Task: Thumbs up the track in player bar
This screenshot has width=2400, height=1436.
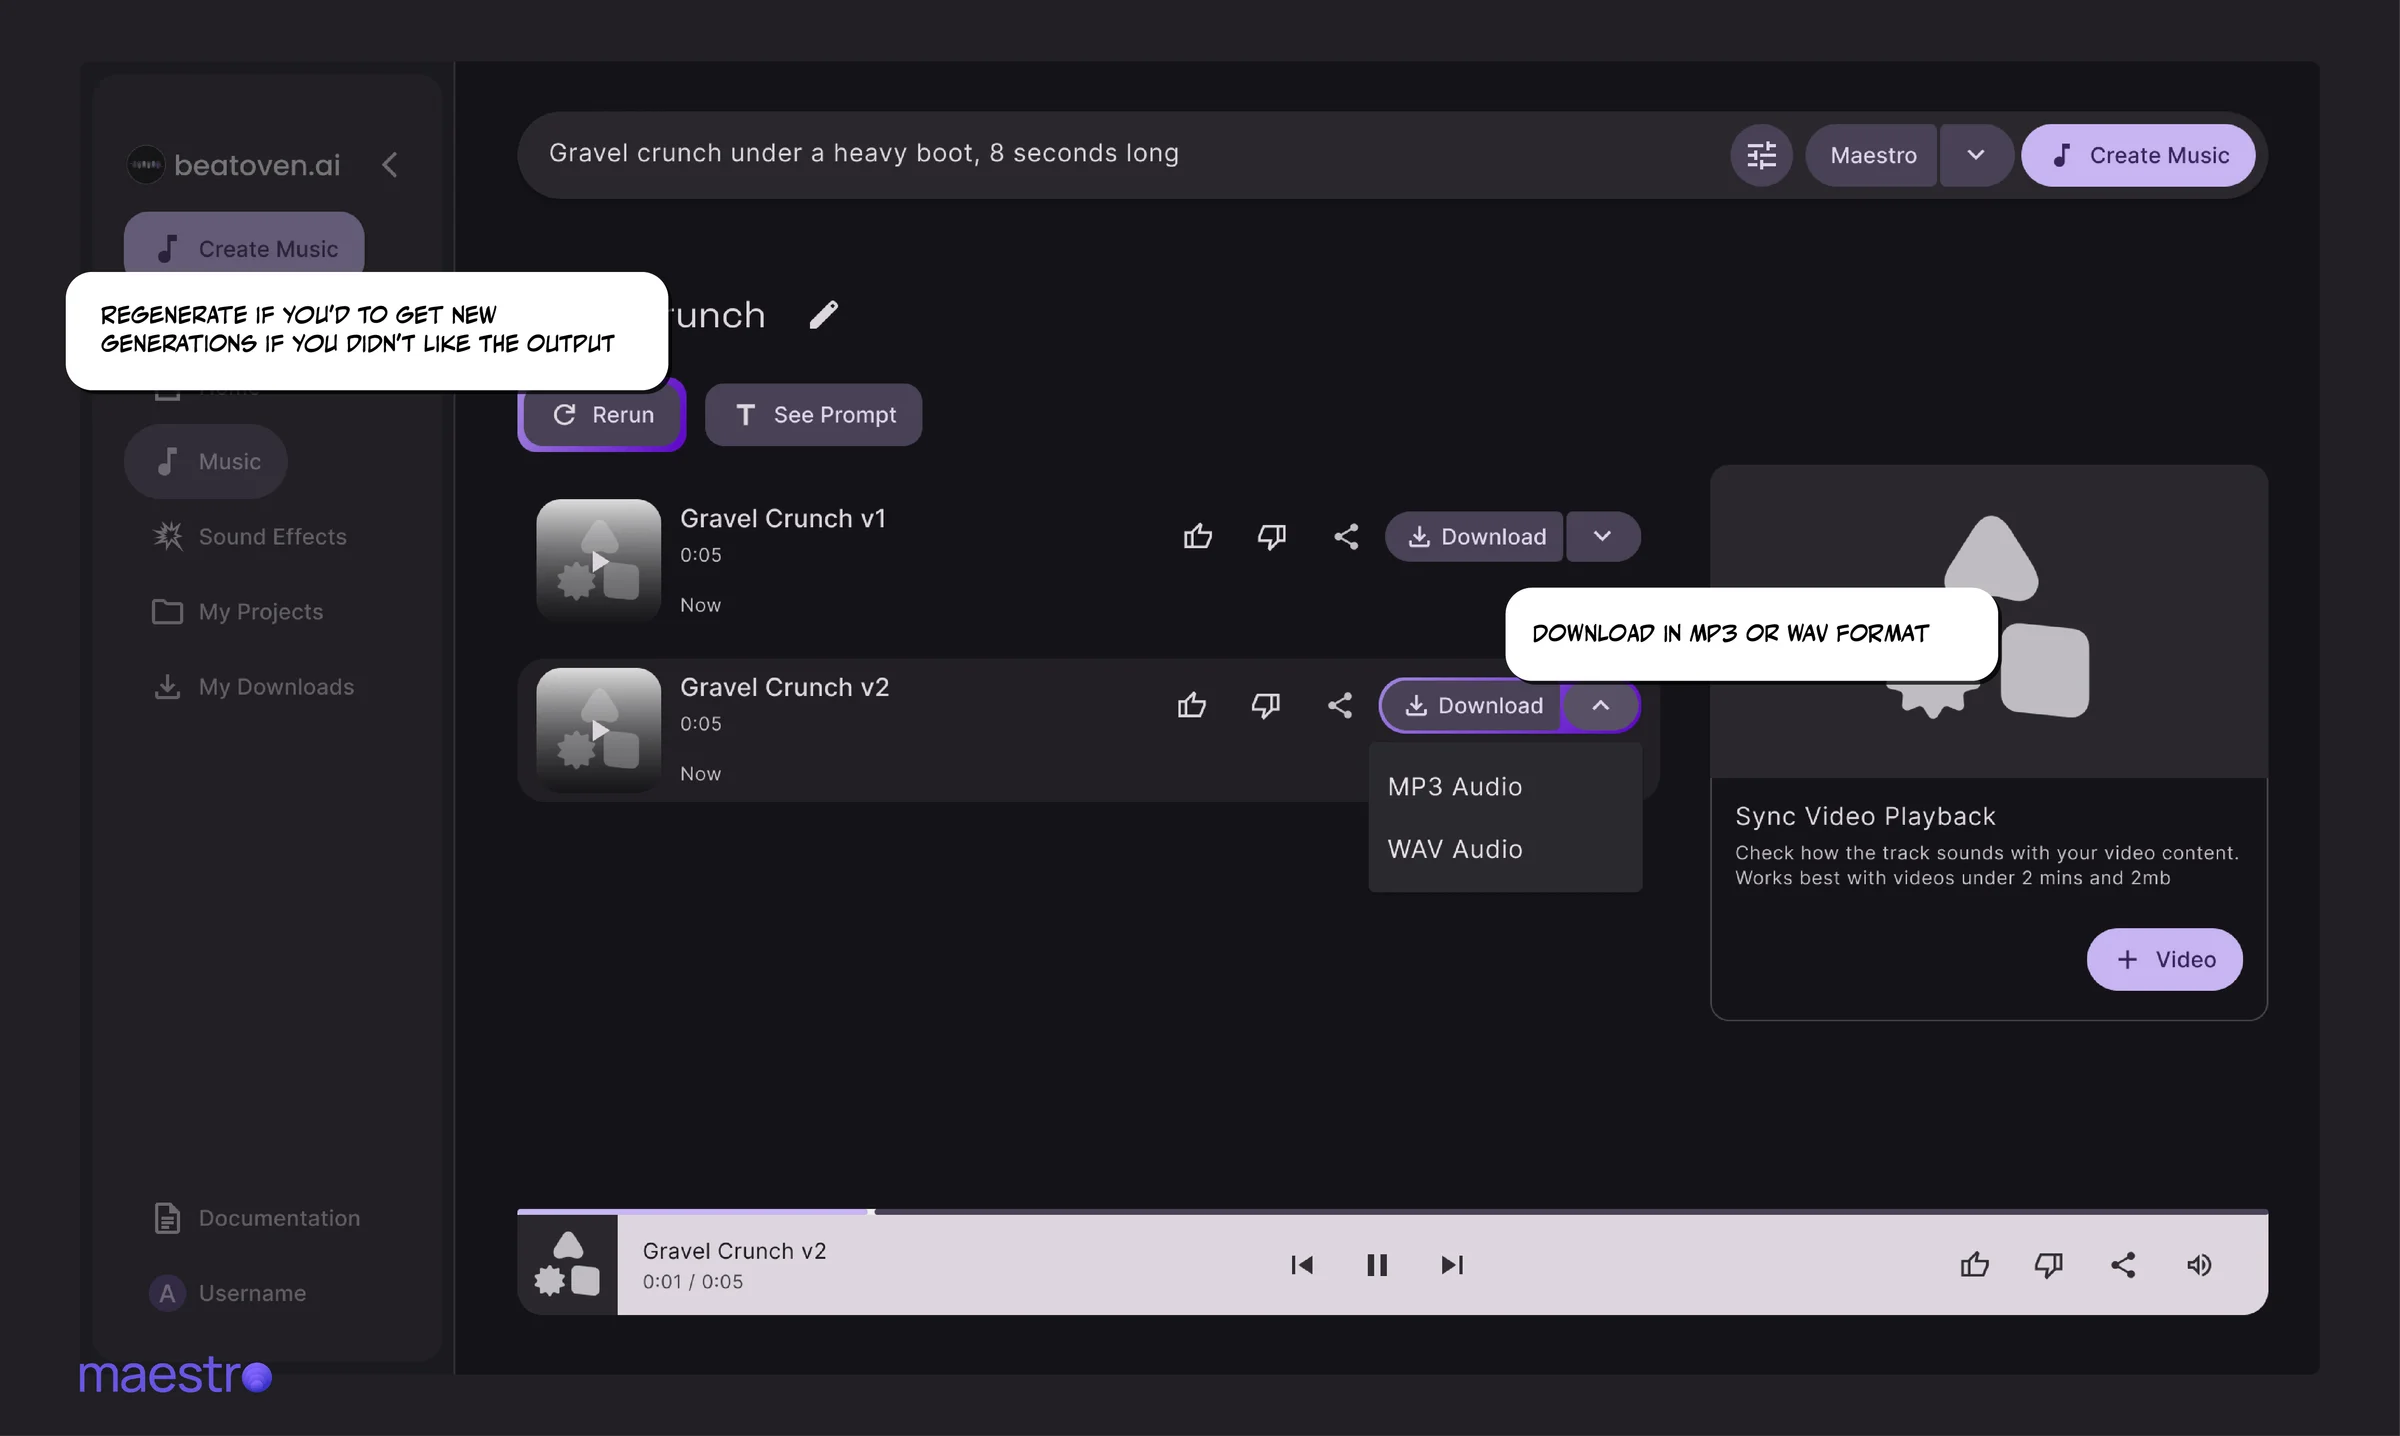Action: click(x=1975, y=1265)
